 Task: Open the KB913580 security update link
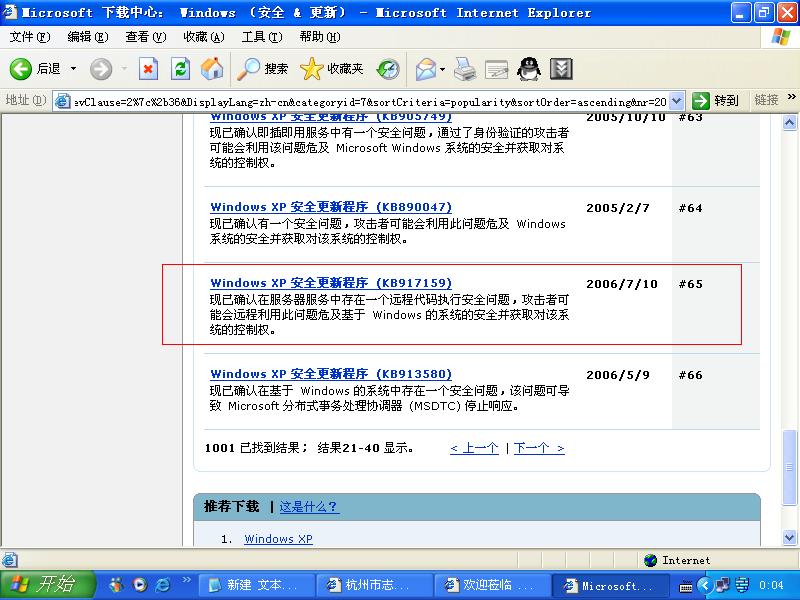331,374
